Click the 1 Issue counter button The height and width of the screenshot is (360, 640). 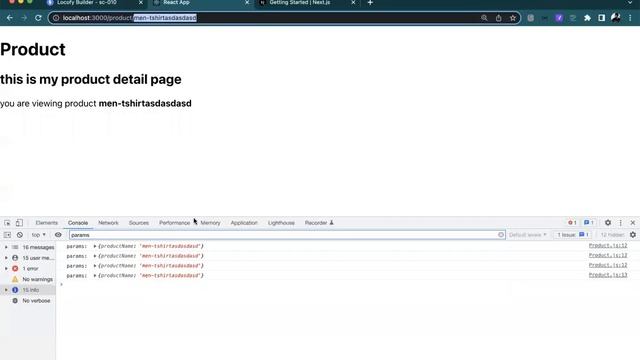click(573, 235)
